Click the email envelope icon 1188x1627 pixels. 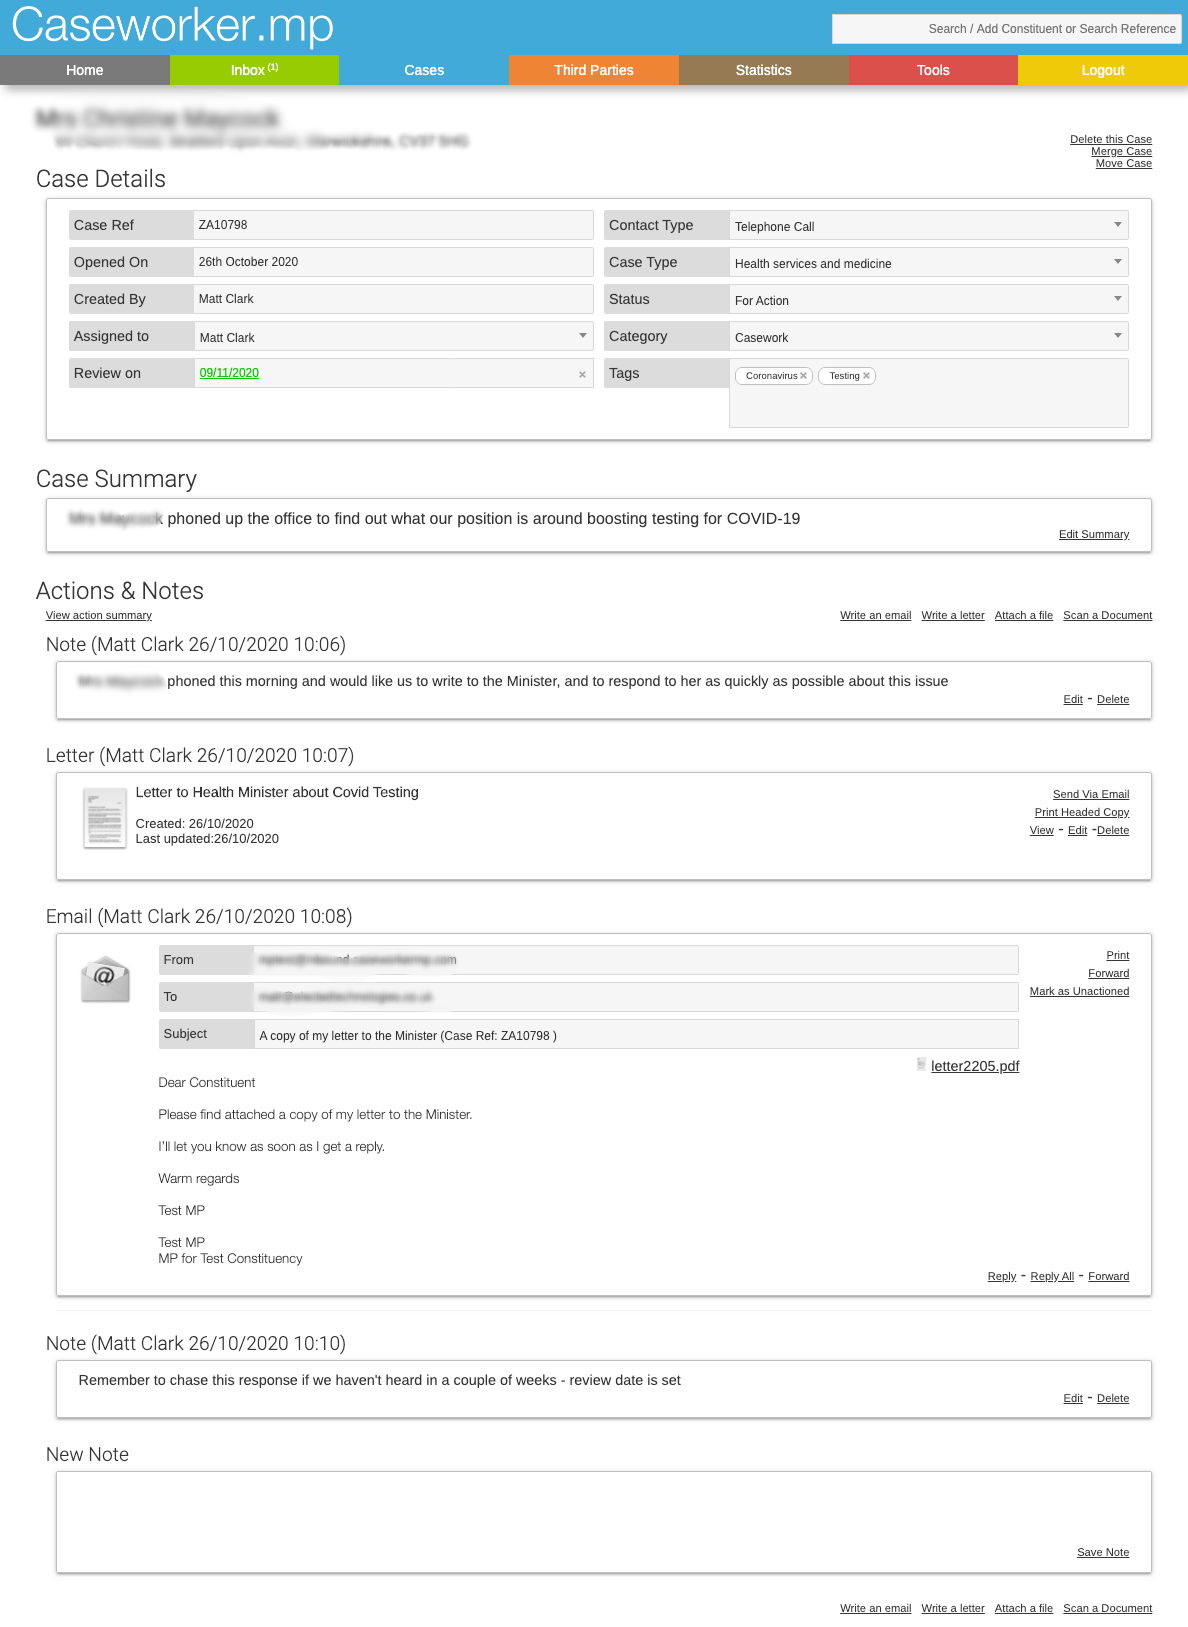[105, 978]
